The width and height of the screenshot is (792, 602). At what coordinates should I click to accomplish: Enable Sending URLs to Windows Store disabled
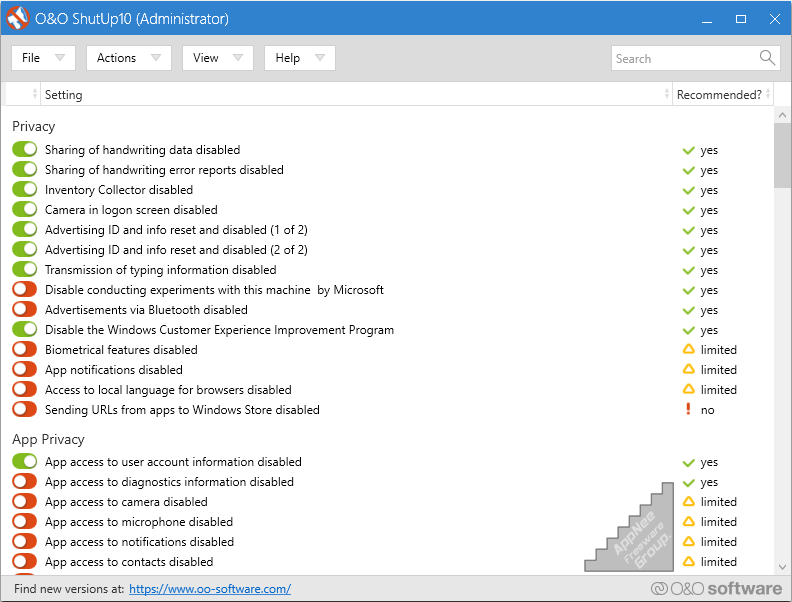(25, 409)
